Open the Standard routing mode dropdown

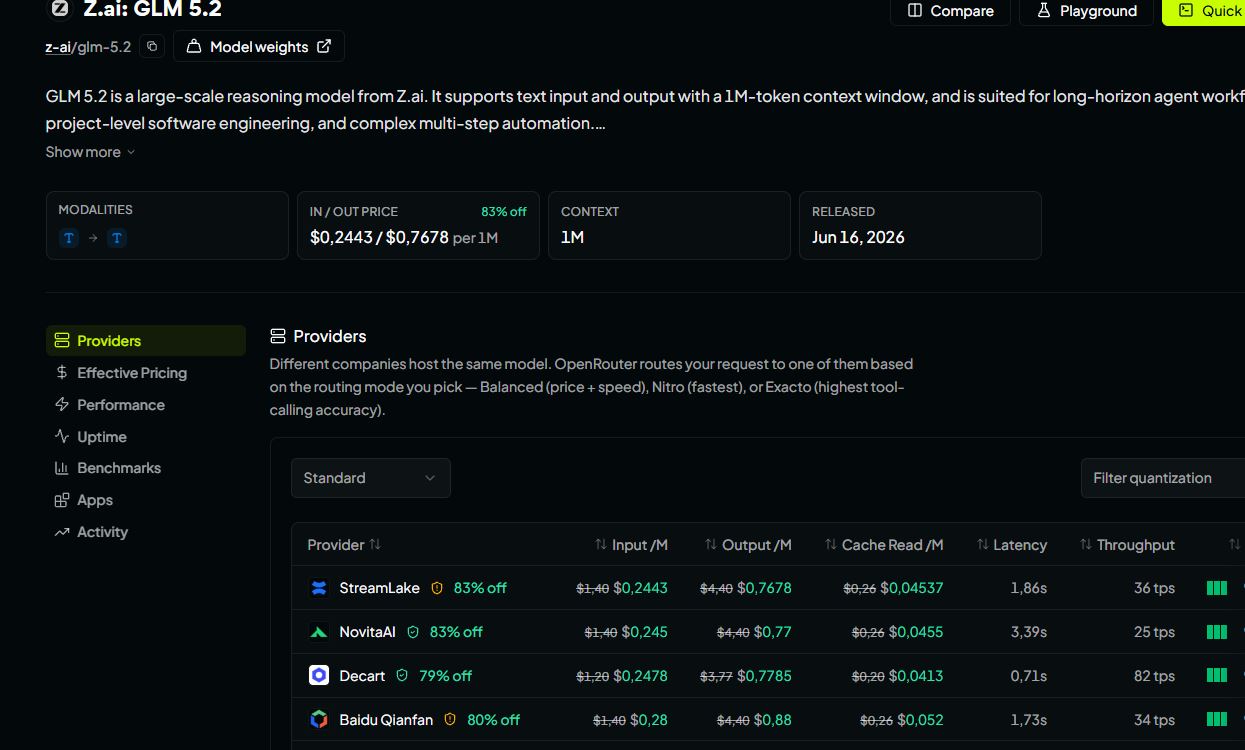pyautogui.click(x=371, y=478)
